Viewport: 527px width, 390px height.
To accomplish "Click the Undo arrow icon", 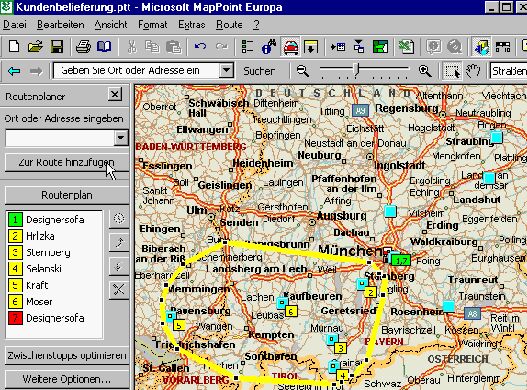I will click(x=200, y=46).
